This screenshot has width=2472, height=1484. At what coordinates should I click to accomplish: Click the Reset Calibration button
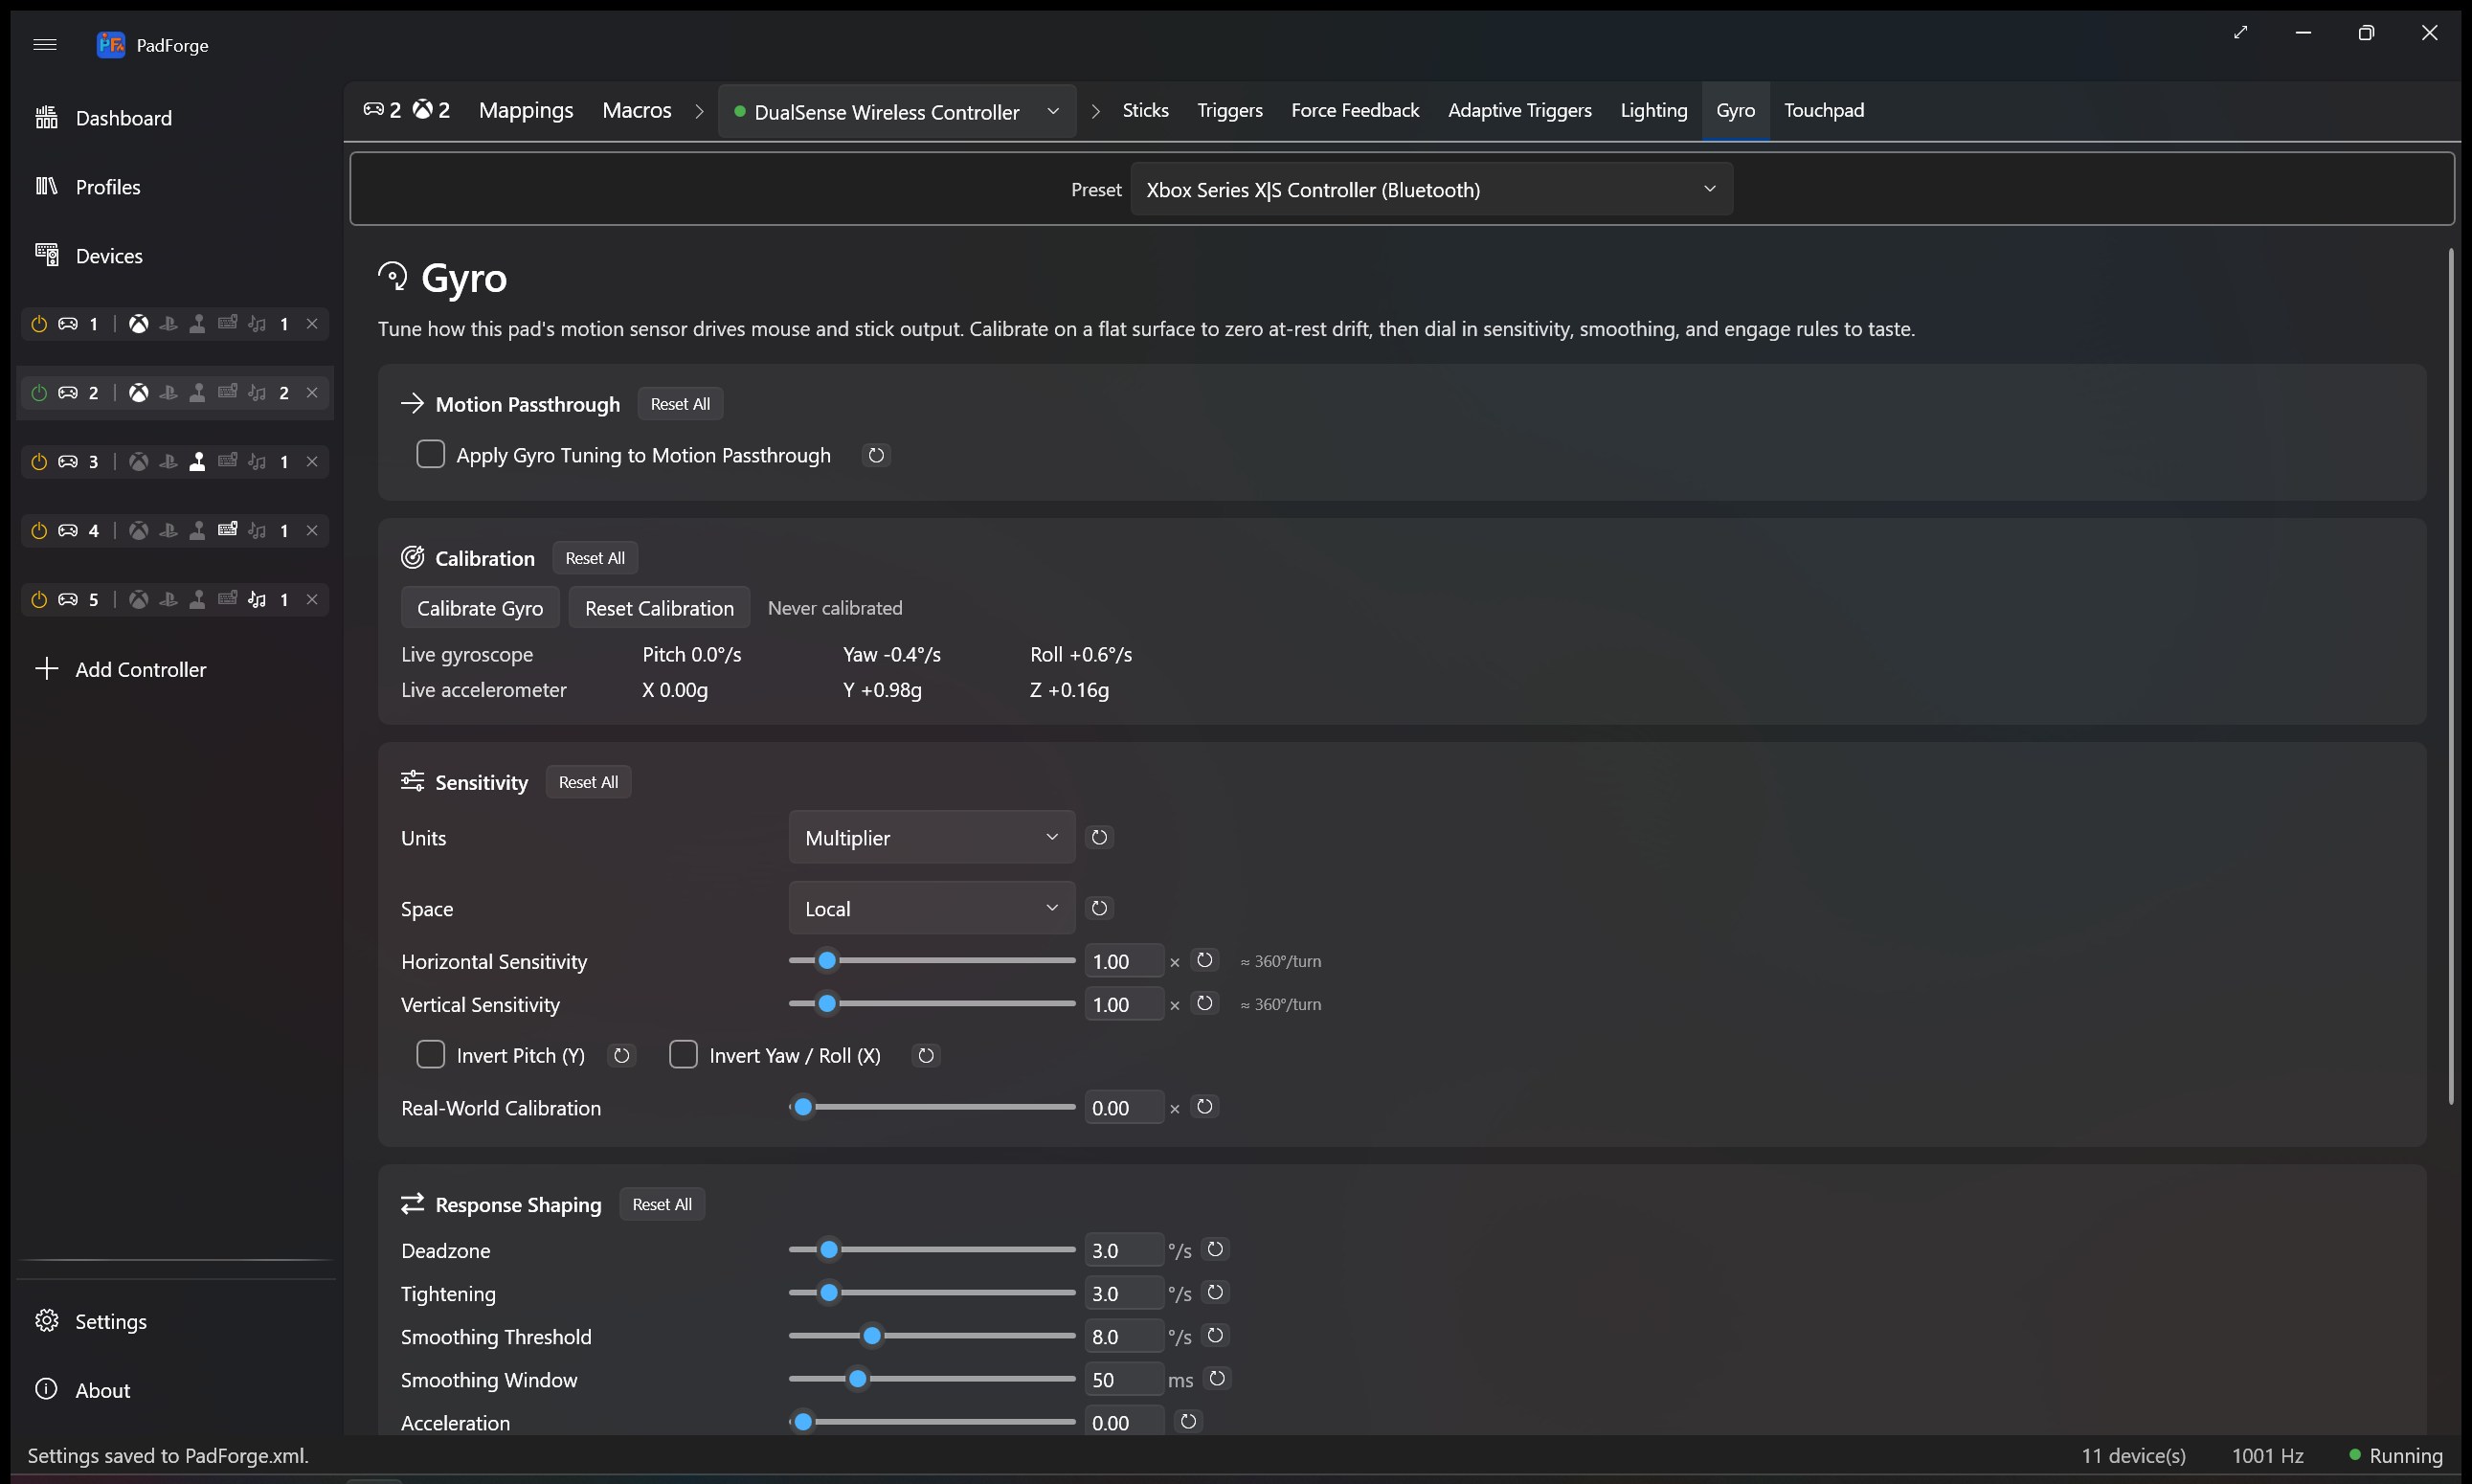[659, 608]
